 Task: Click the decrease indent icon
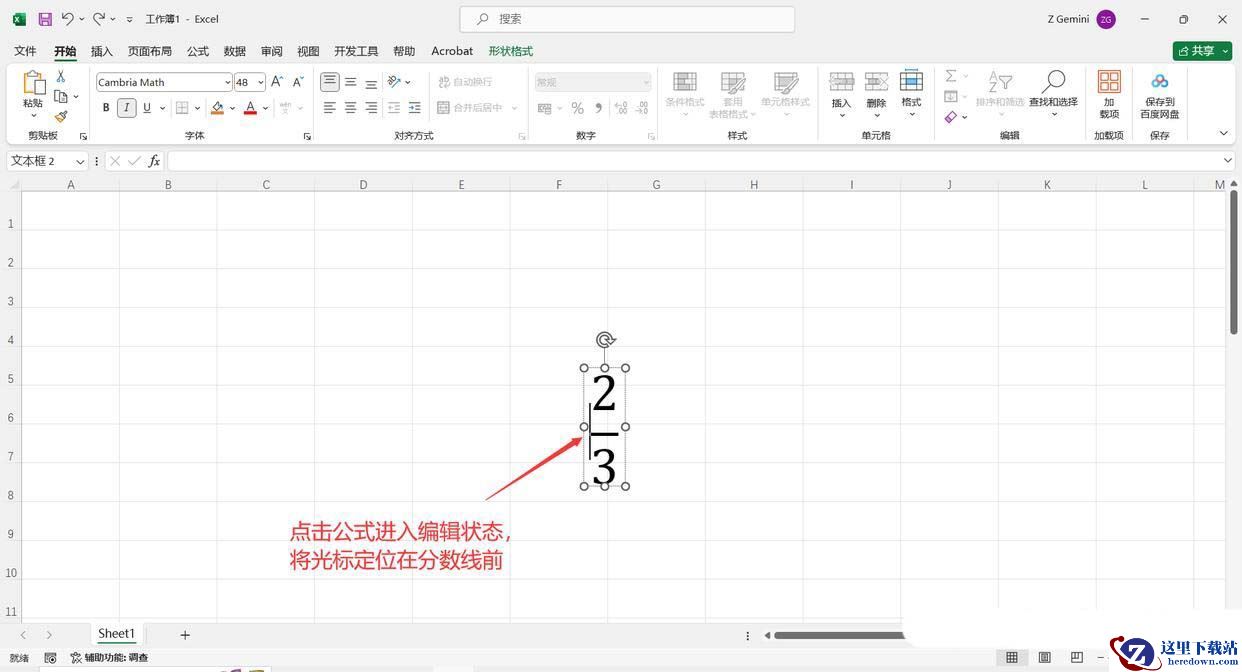click(394, 108)
